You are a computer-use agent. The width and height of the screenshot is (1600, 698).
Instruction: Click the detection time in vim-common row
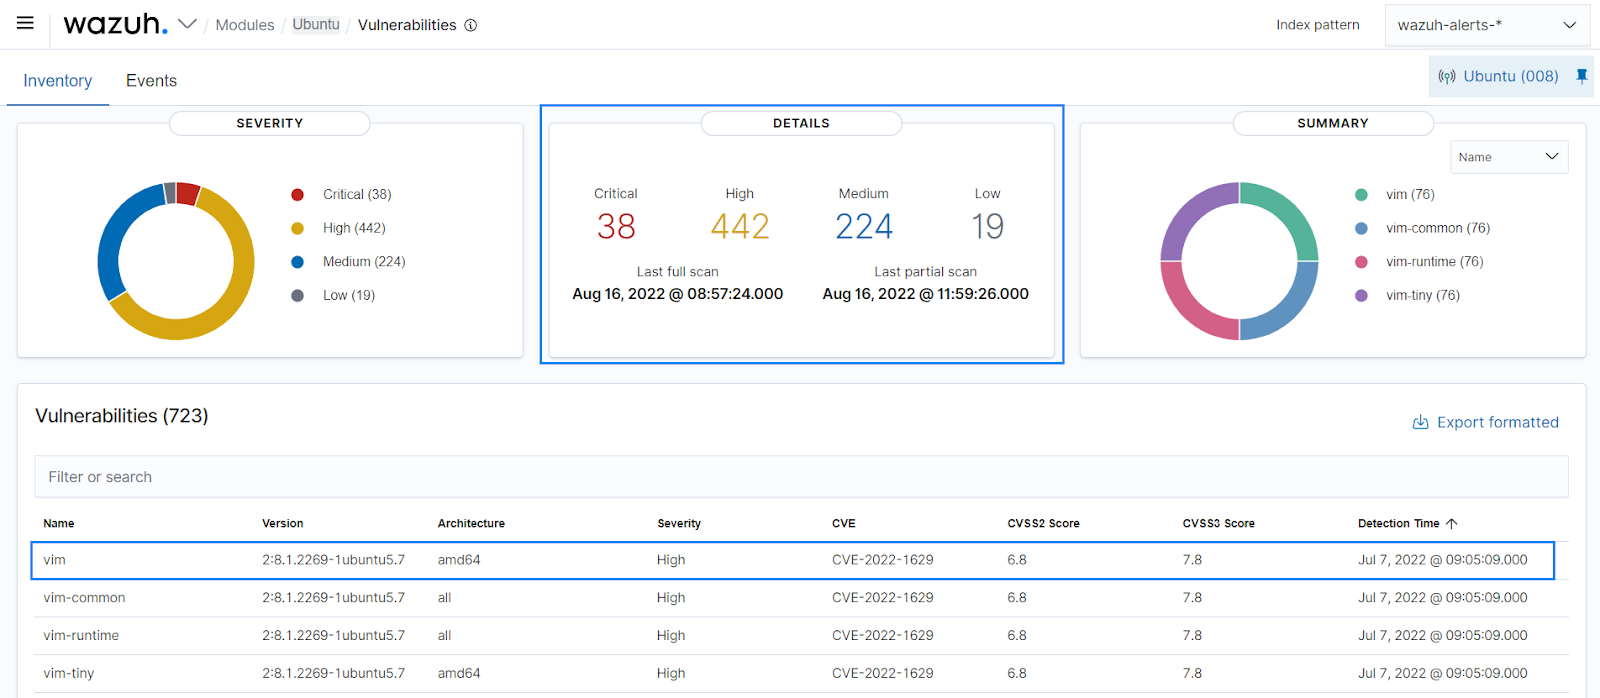(x=1443, y=598)
